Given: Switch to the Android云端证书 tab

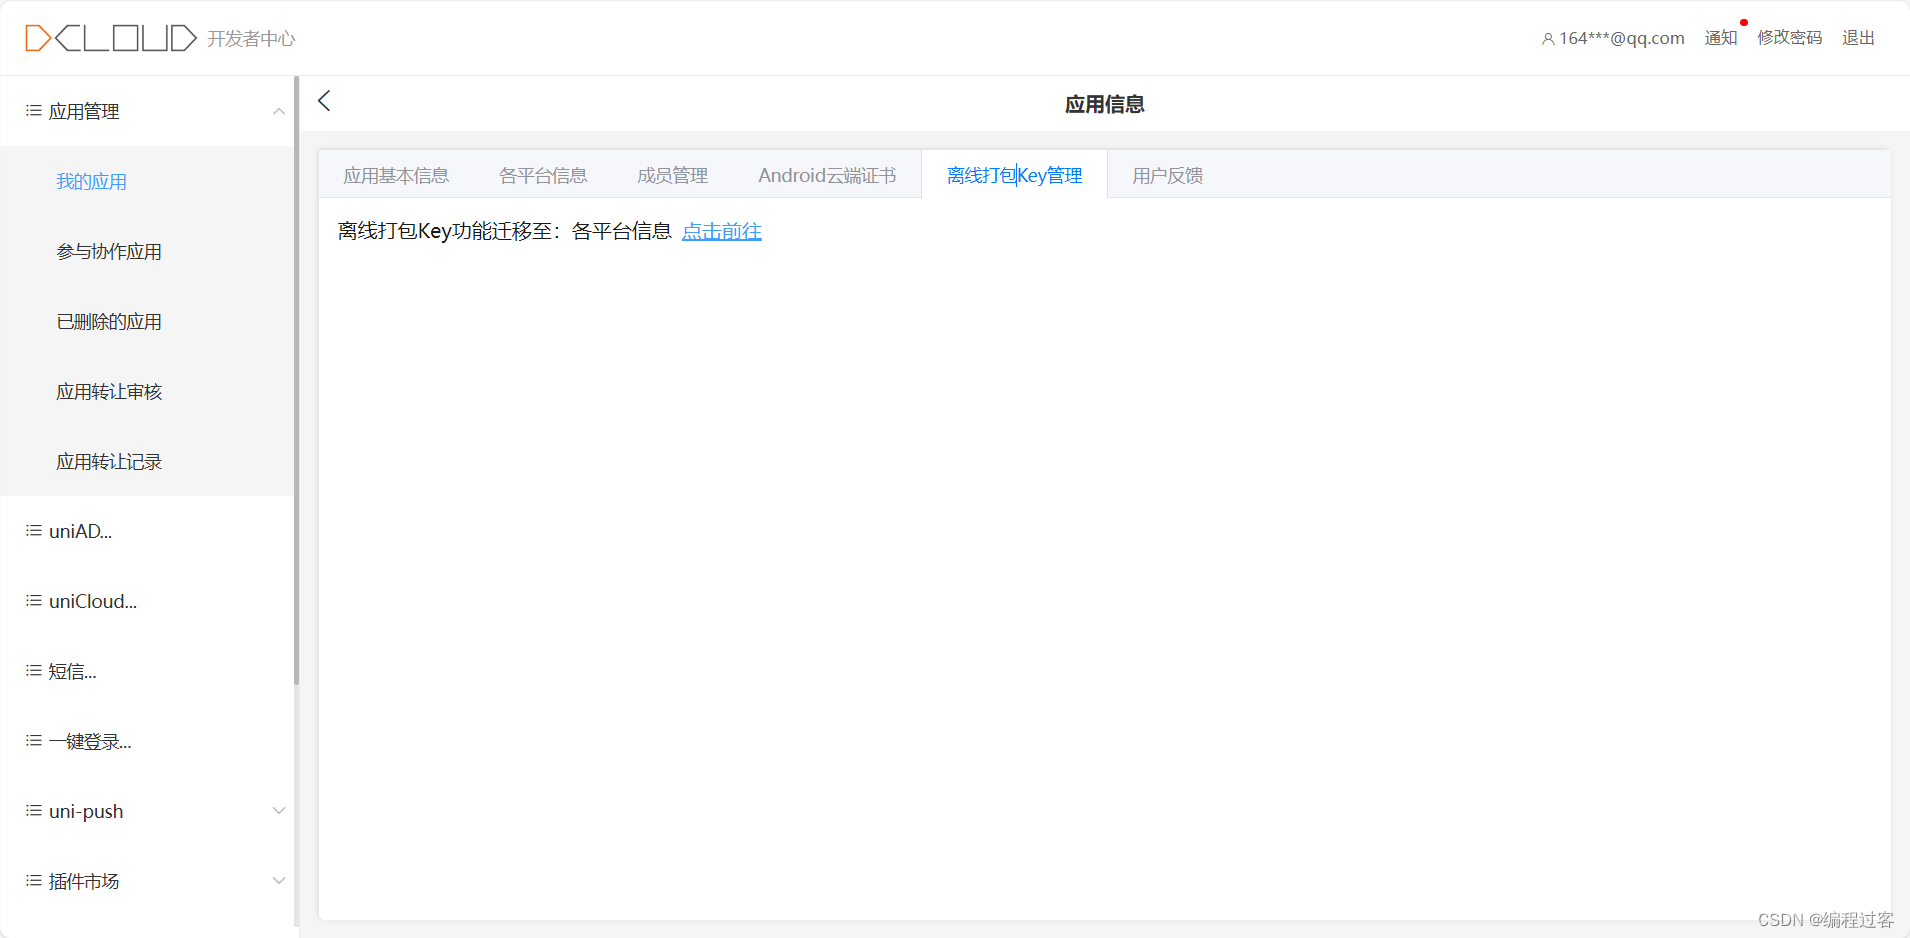Looking at the screenshot, I should click(x=827, y=175).
